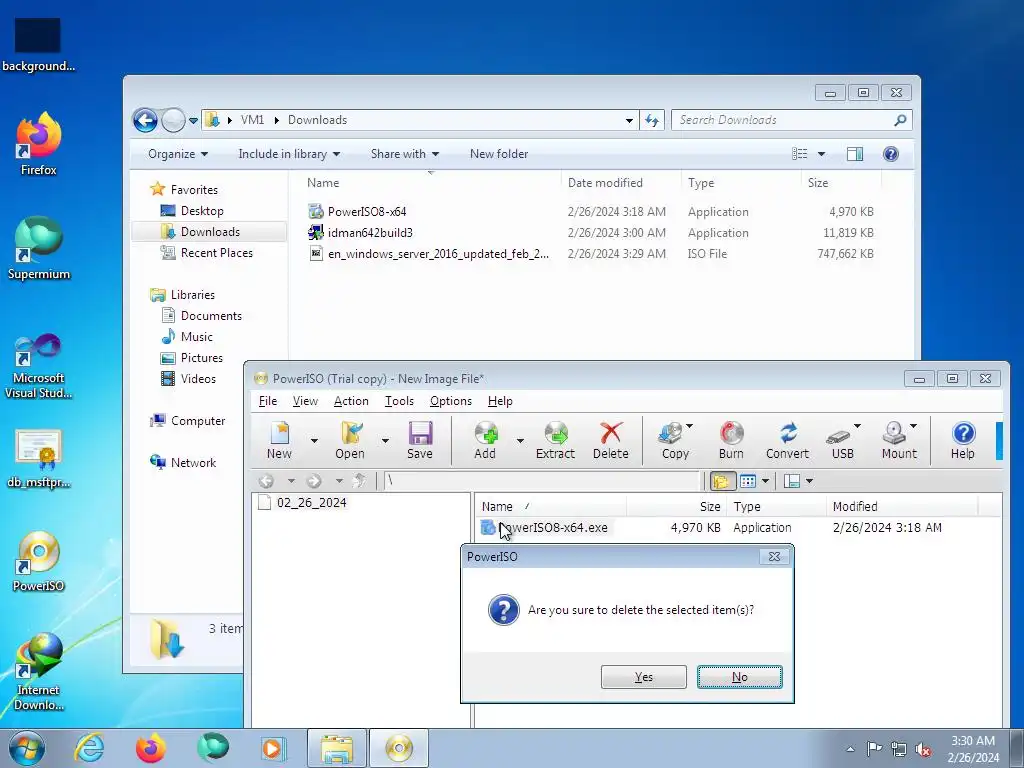Open the view mode dropdown arrow in PowerISO
This screenshot has height=768, width=1024.
[x=765, y=481]
